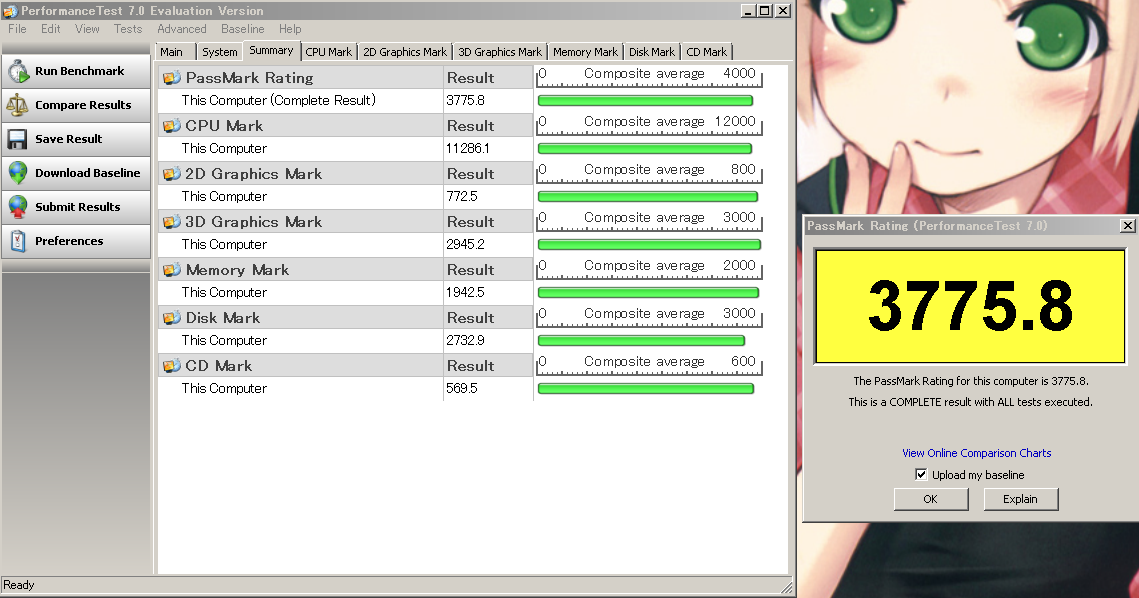Click the COMPLETE result message in the dialog
Viewport: 1139px width, 598px height.
point(970,402)
